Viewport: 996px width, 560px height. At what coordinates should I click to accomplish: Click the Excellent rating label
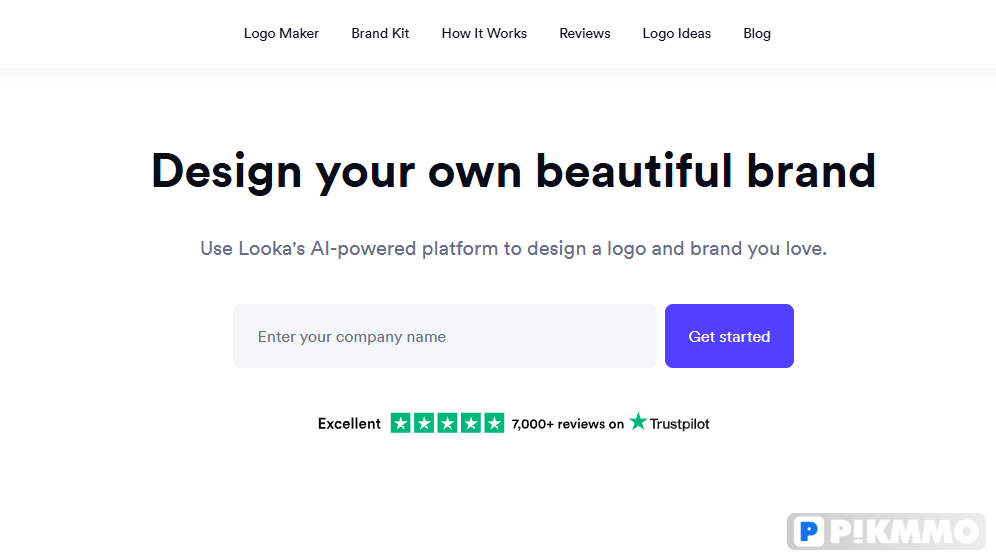[349, 423]
